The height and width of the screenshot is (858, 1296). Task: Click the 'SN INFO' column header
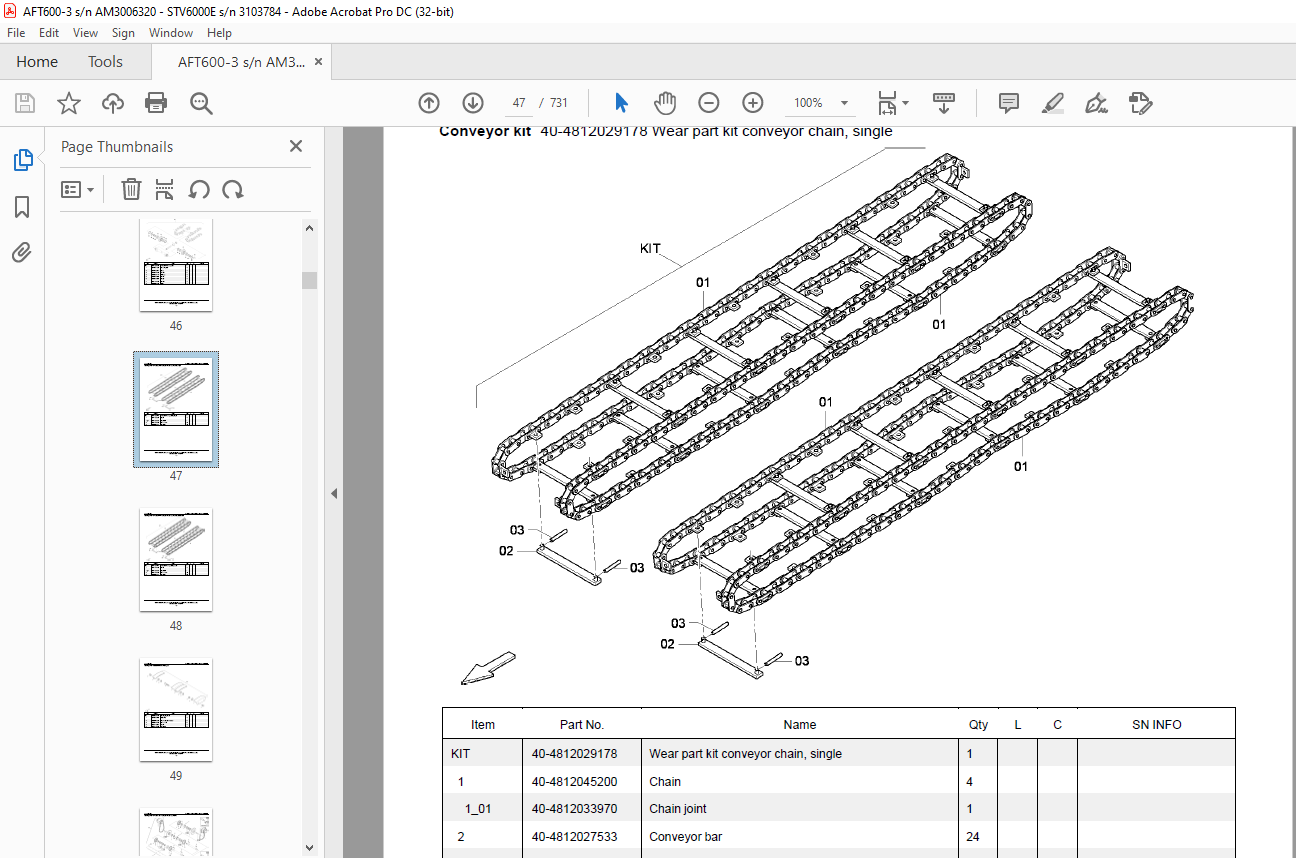pyautogui.click(x=1156, y=725)
